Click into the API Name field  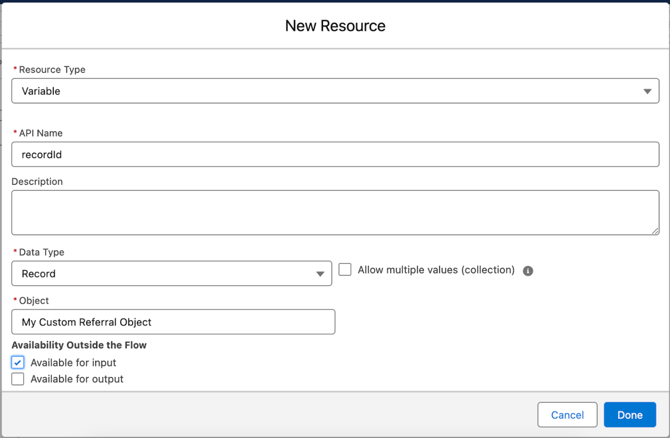tap(335, 155)
